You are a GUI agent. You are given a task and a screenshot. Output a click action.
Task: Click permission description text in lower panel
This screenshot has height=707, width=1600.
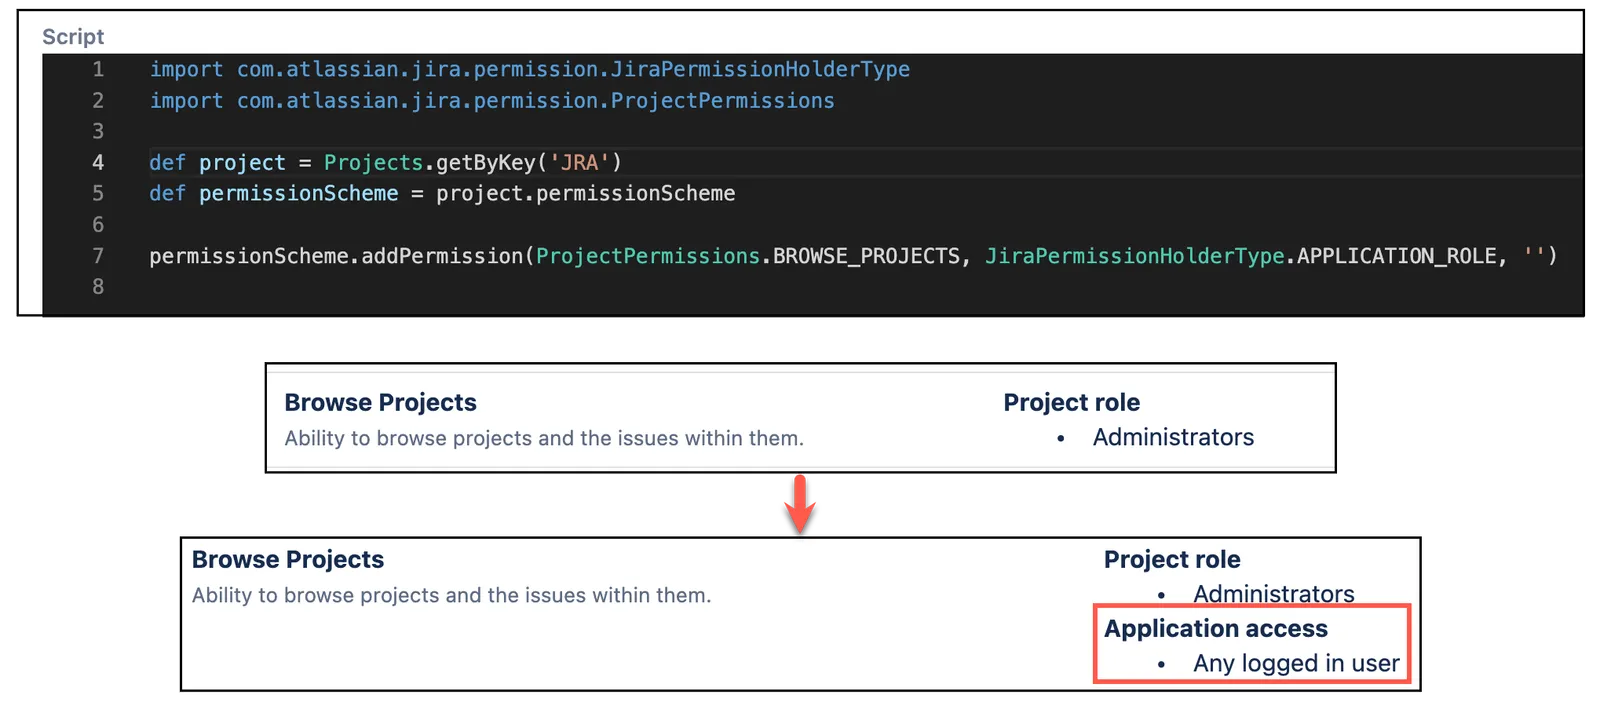(451, 596)
